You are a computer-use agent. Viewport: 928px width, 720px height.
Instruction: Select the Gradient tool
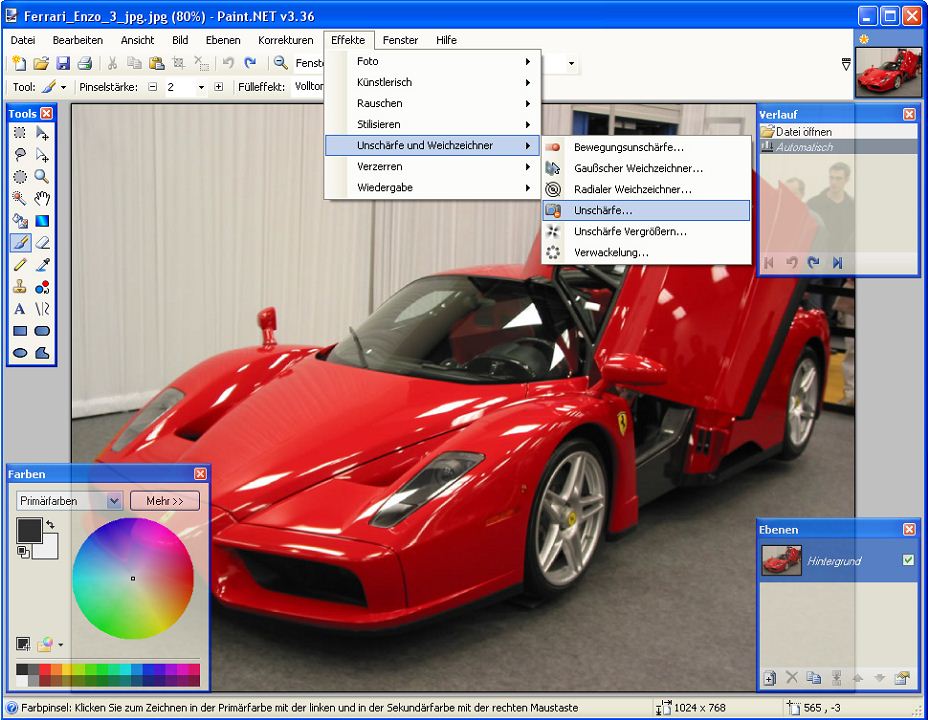click(x=42, y=221)
